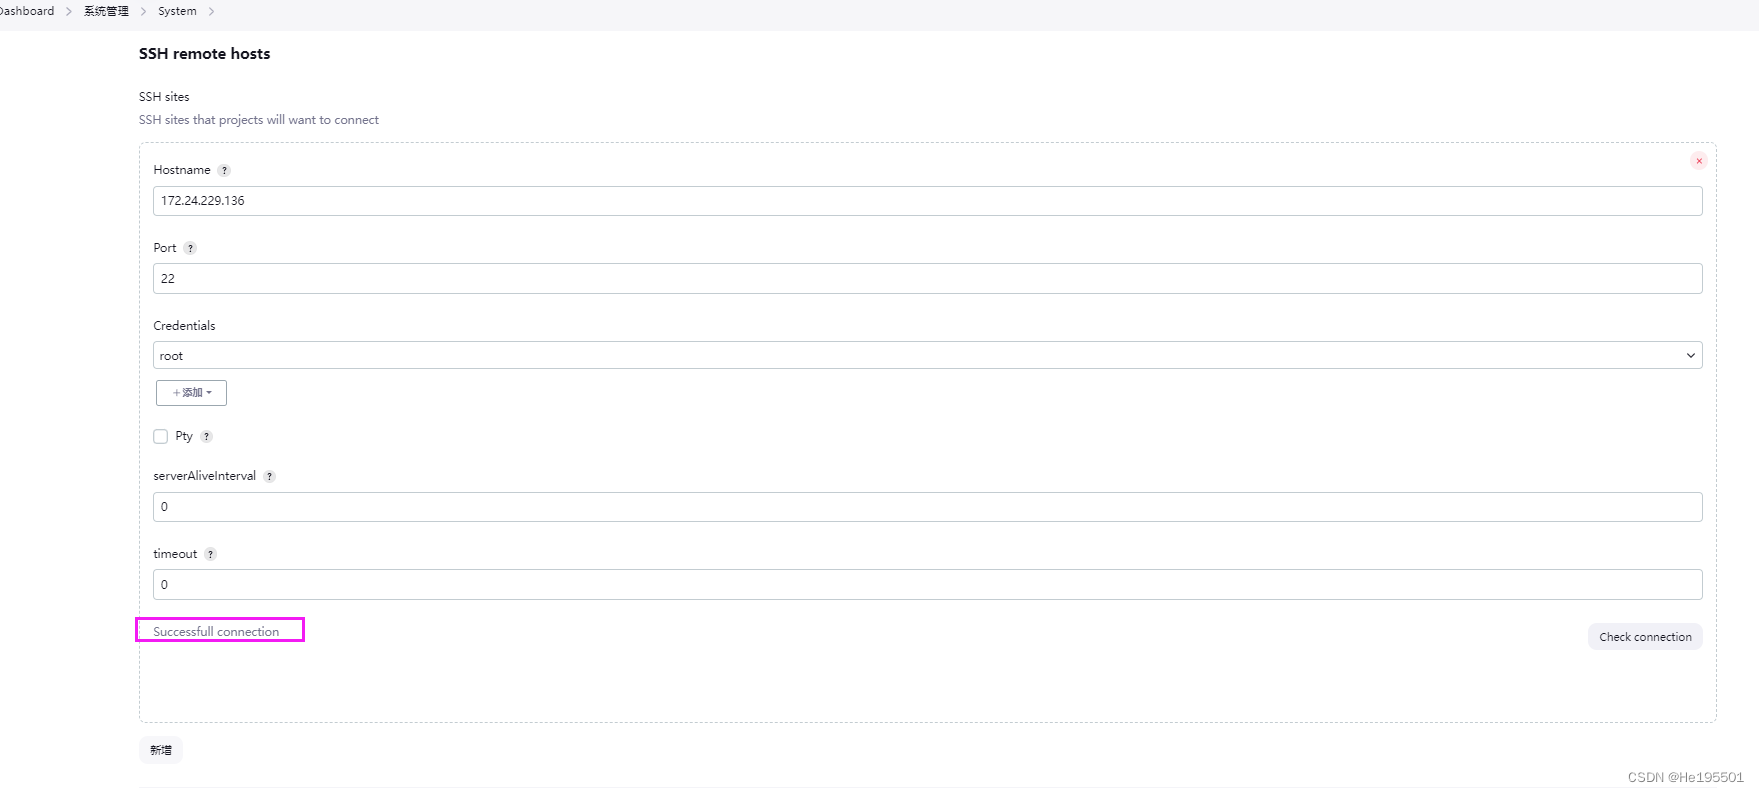Click into the Port input field
Screen dimensions: 1759x792
coord(927,279)
